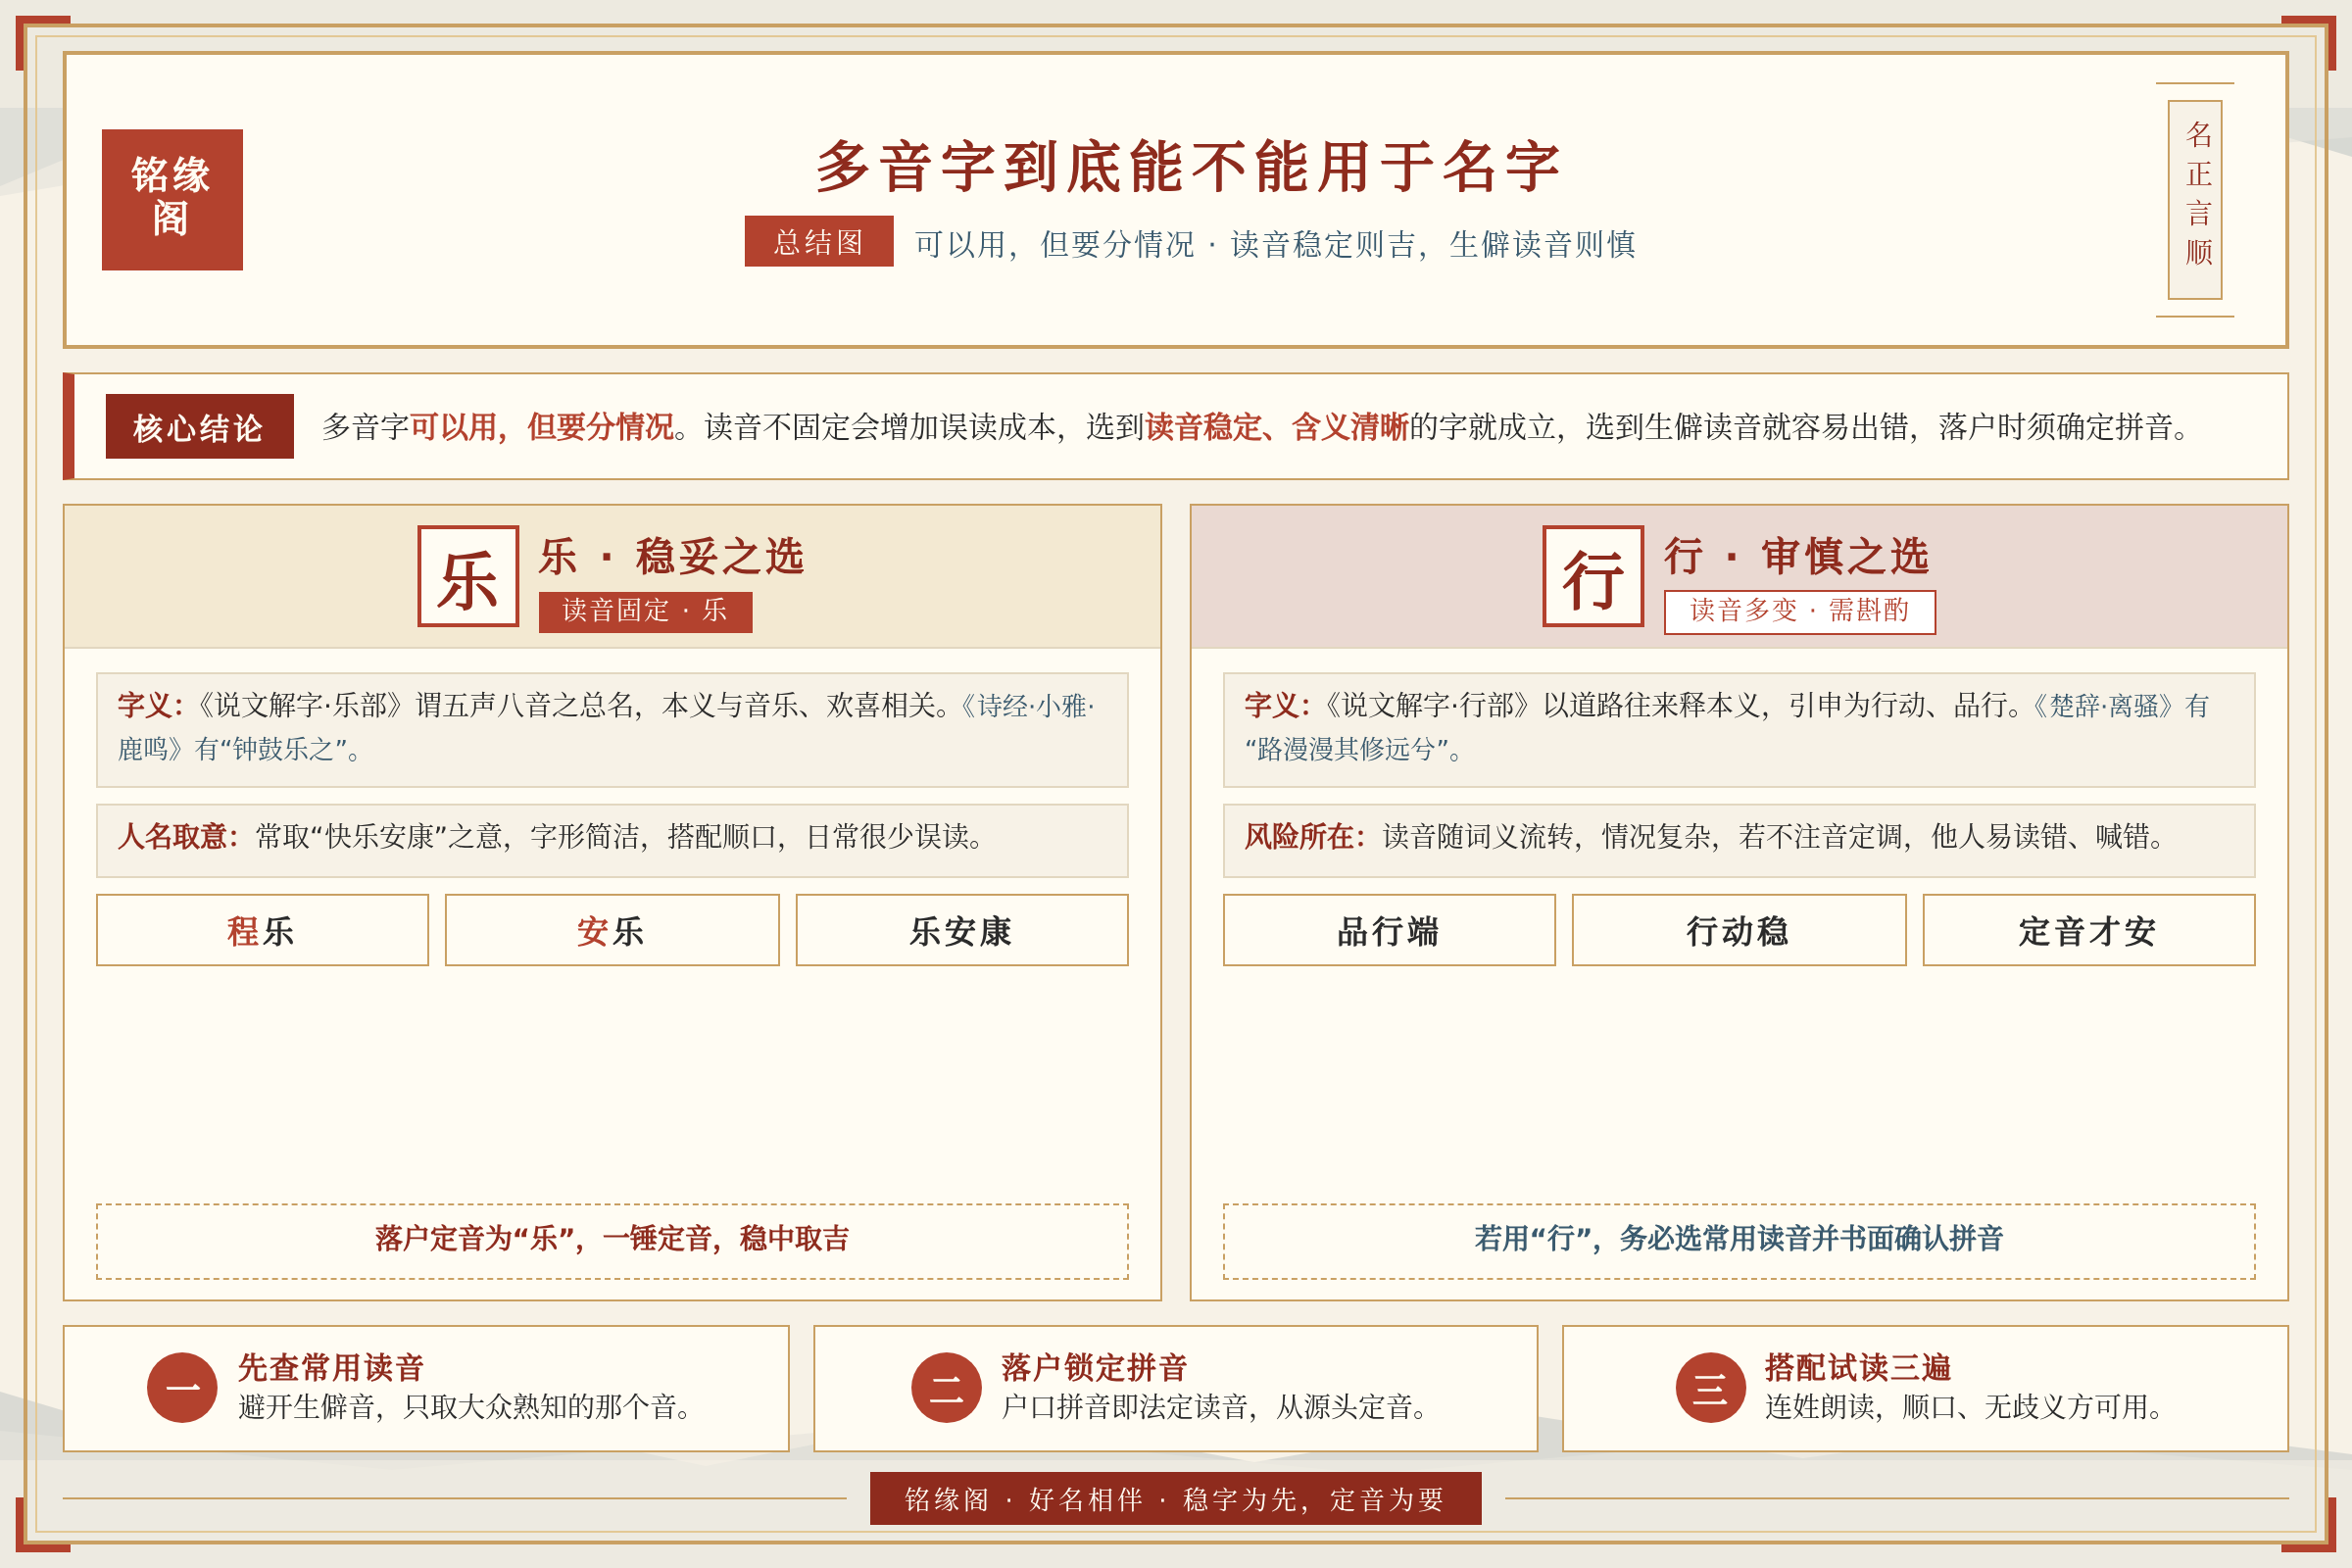
Task: Click the step title 先查常用读音
Action: 331,1368
